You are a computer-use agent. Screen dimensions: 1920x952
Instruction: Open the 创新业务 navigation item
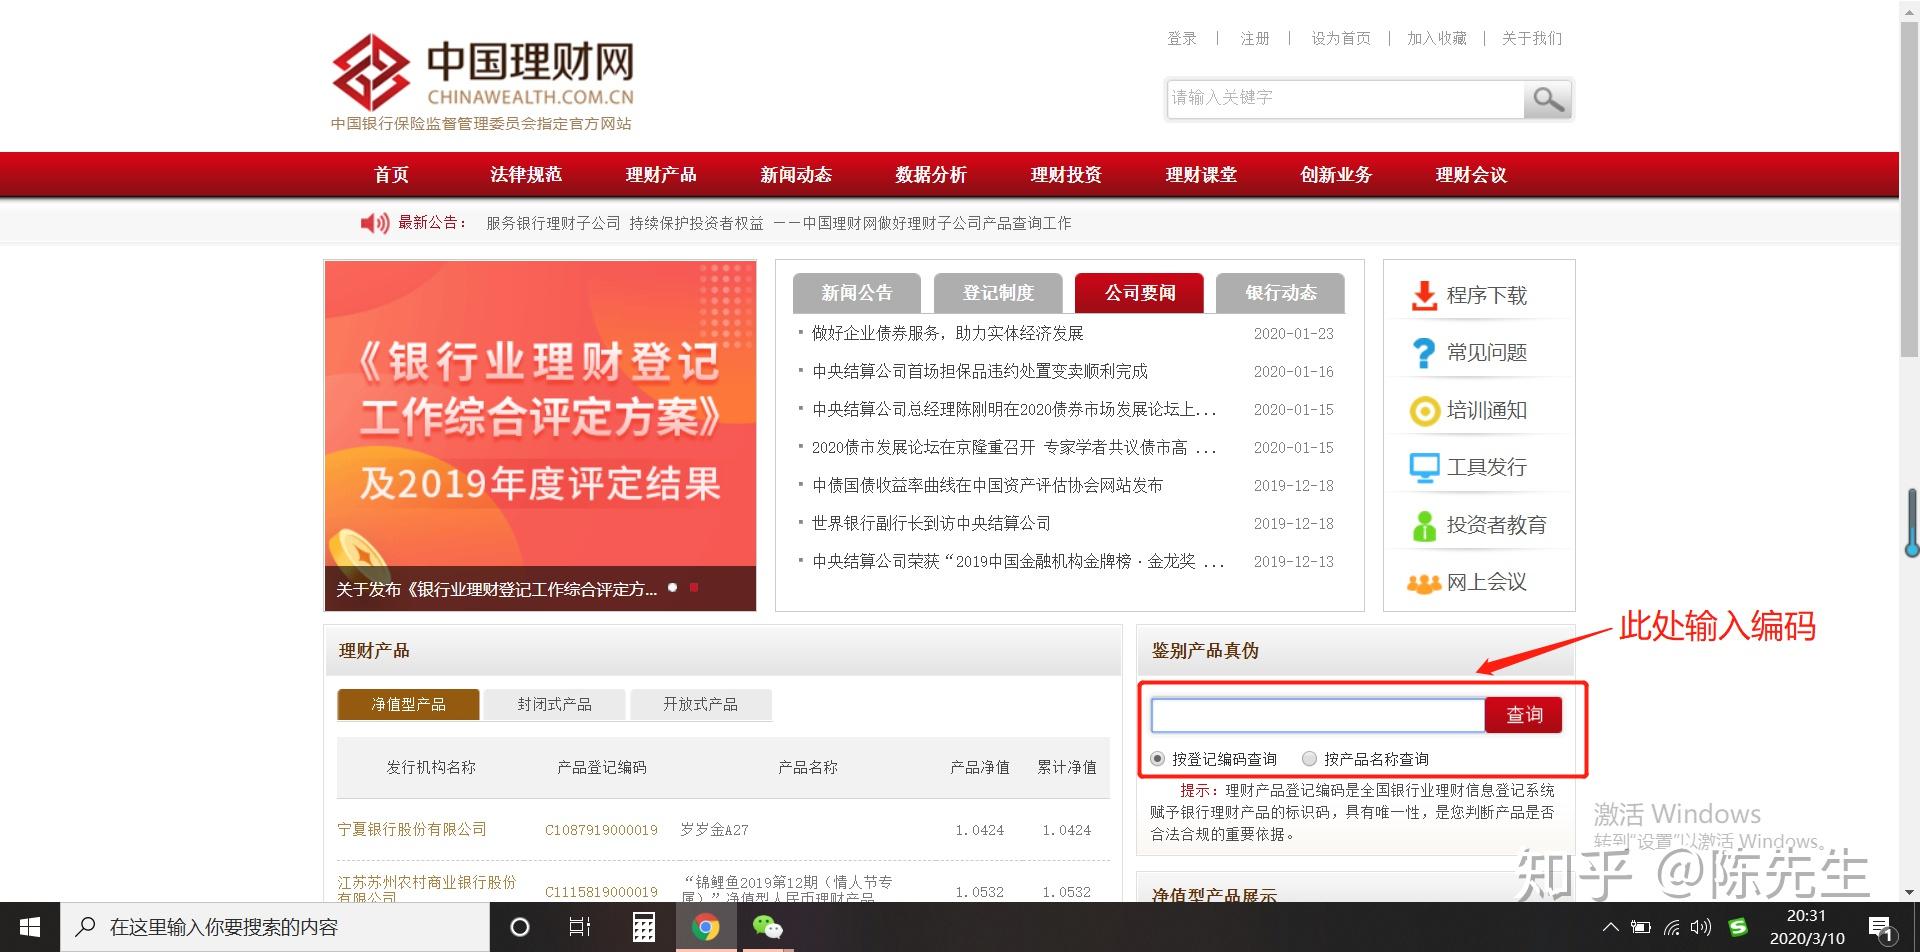[x=1336, y=175]
